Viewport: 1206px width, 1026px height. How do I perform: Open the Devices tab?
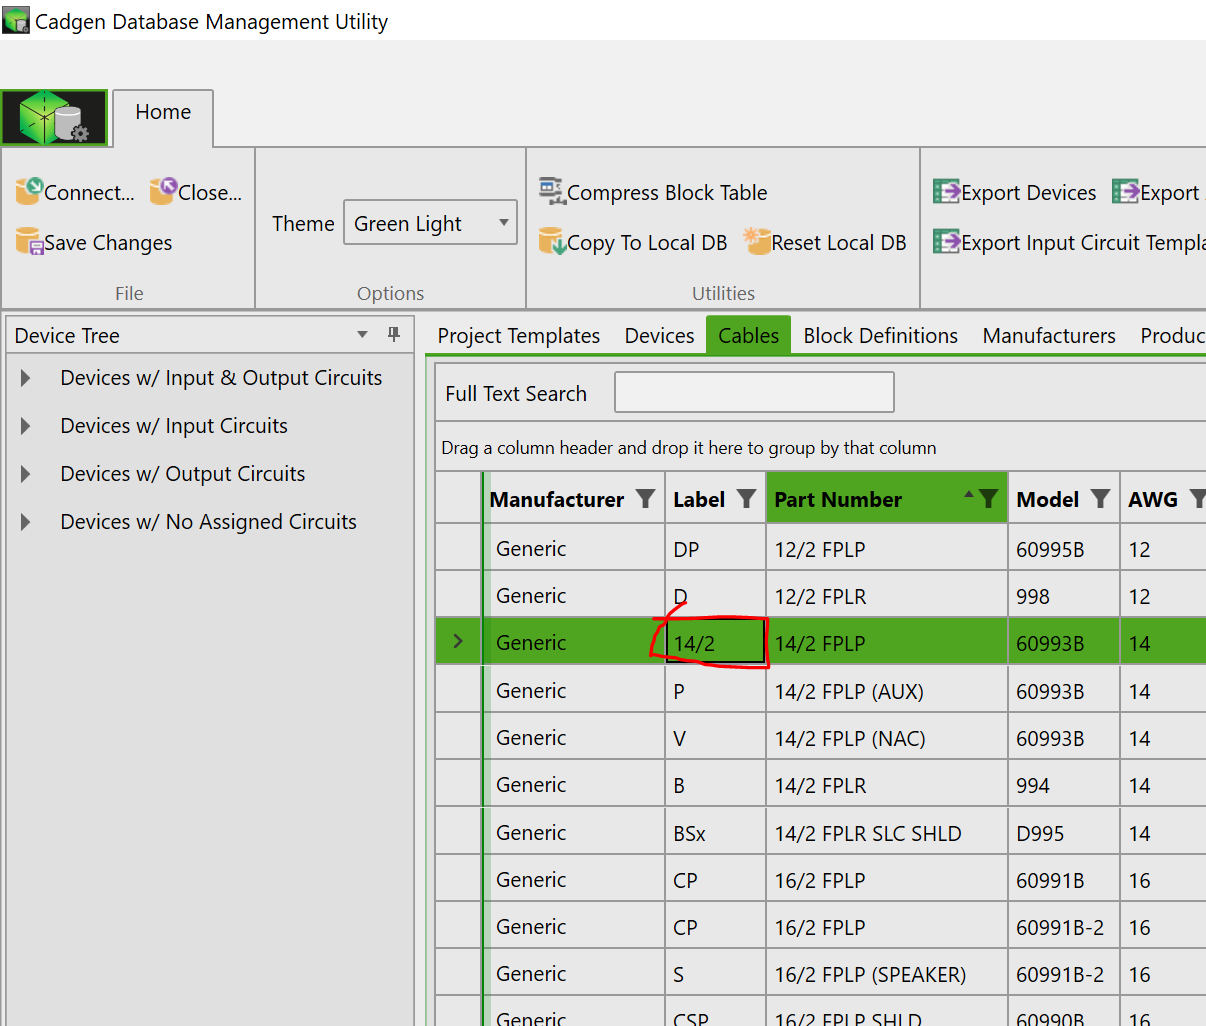pyautogui.click(x=660, y=336)
